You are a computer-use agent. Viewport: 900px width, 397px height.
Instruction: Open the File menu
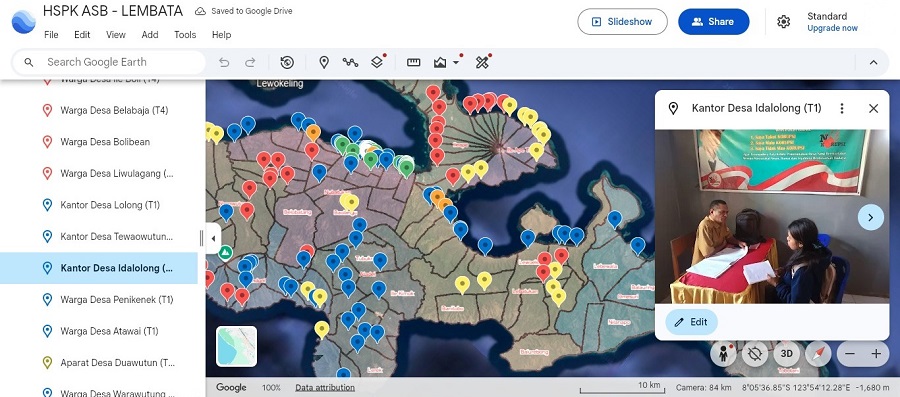pos(51,34)
